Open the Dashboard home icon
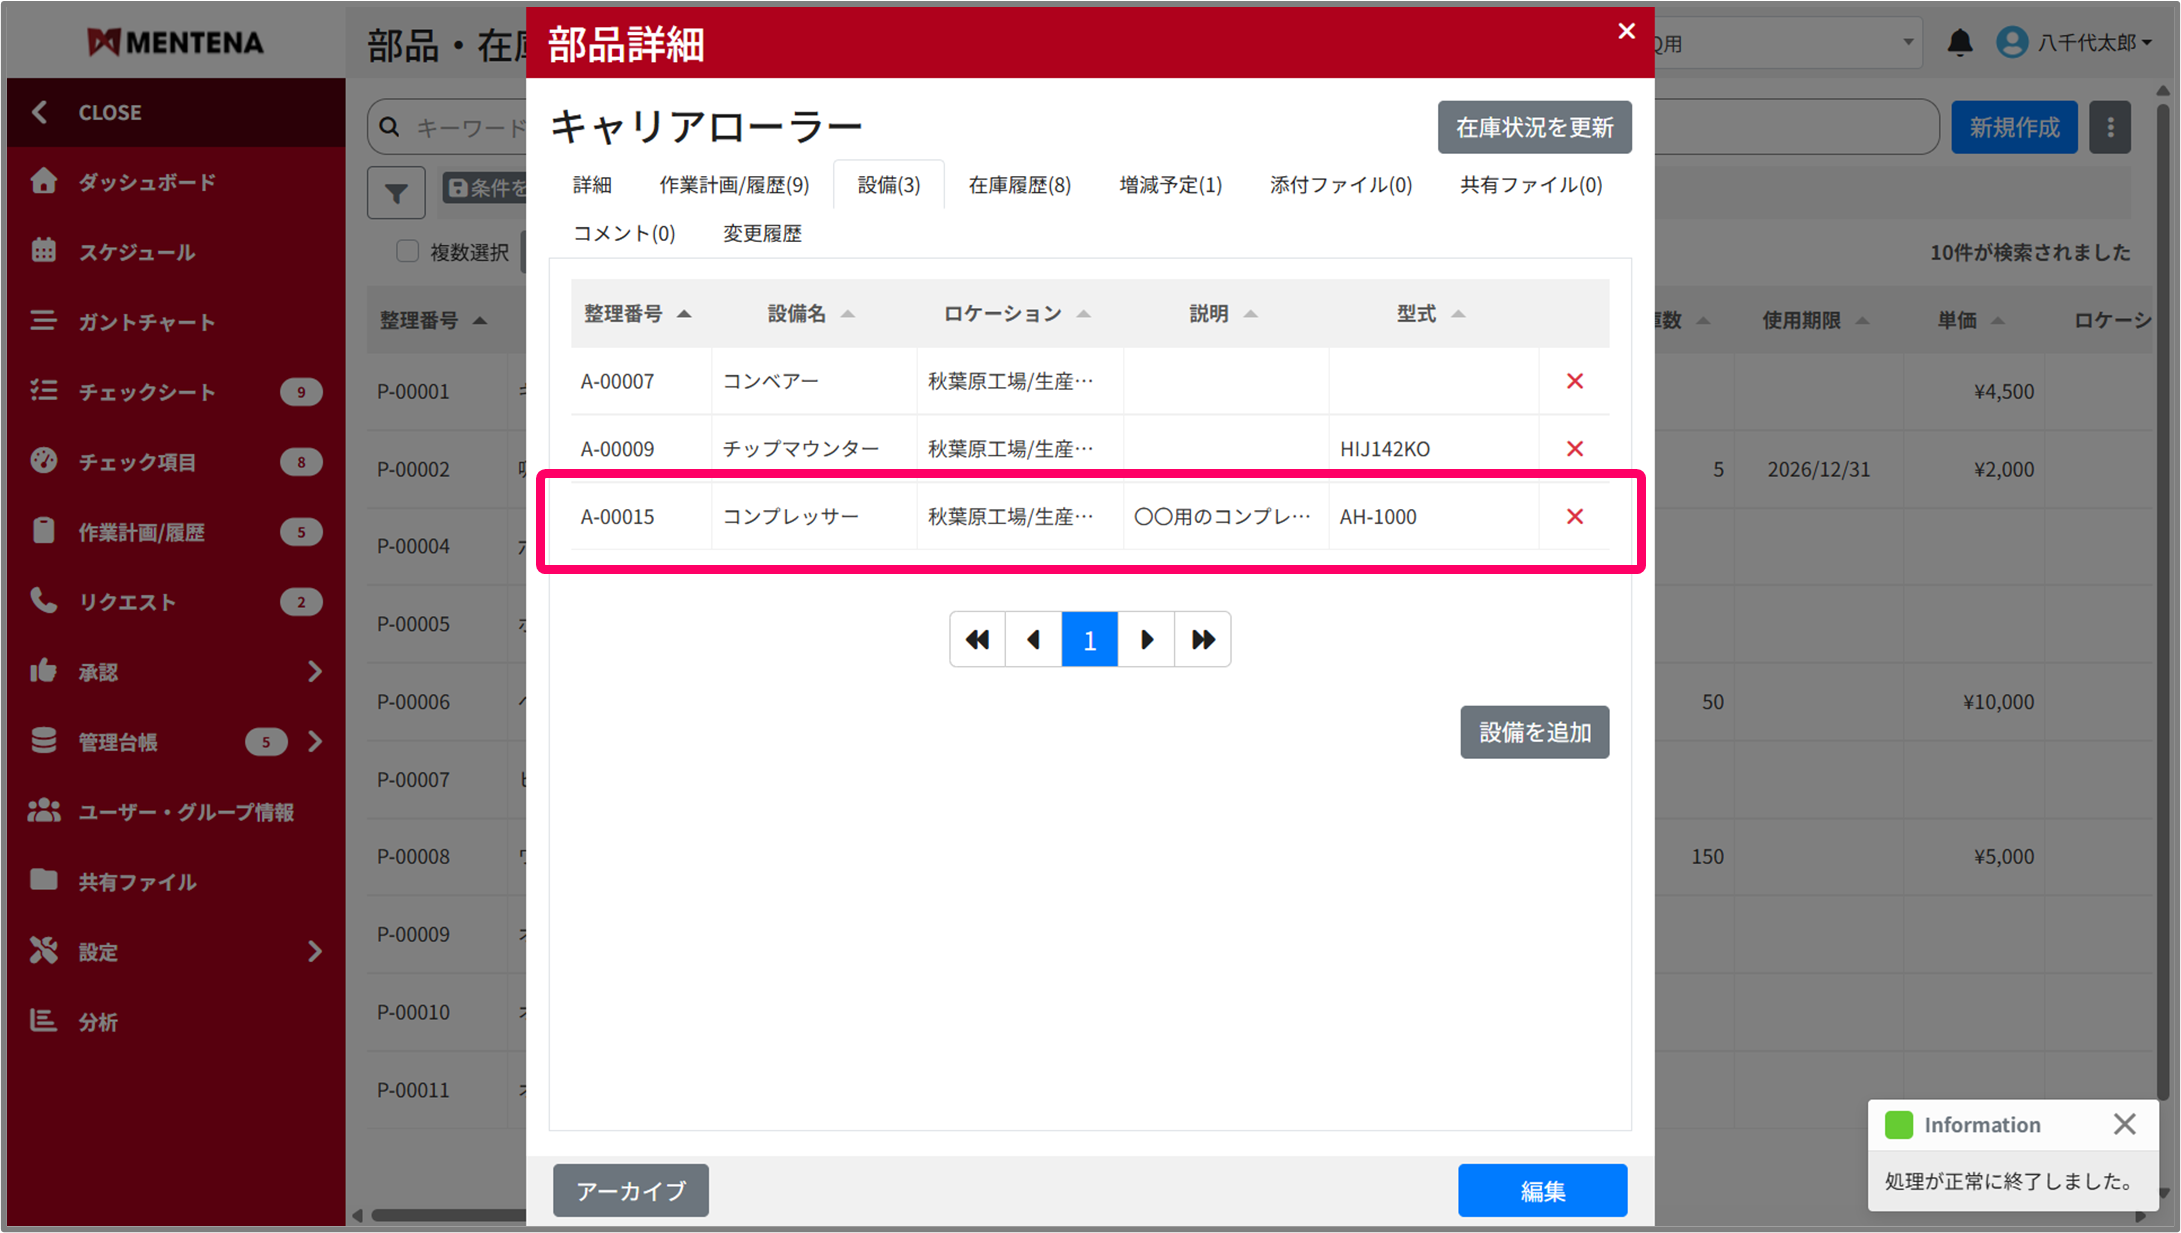The height and width of the screenshot is (1233, 2181). click(44, 181)
